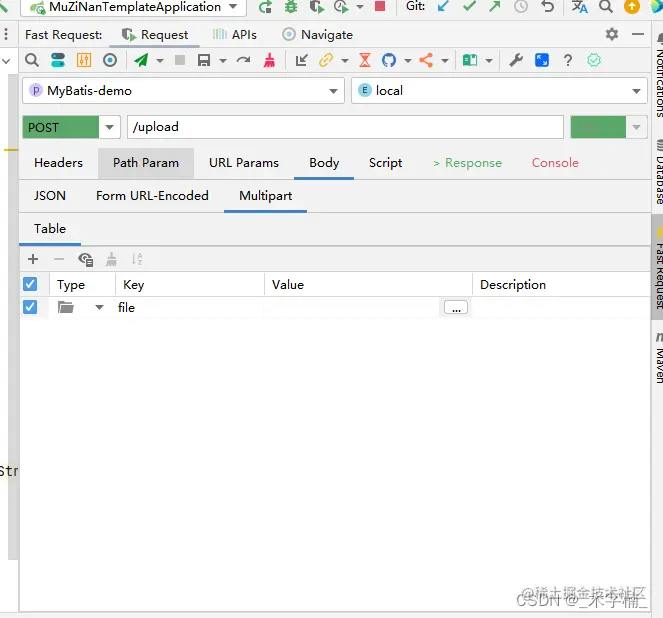Image resolution: width=663 pixels, height=618 pixels.
Task: Click the red hourglass icon
Action: 364,60
